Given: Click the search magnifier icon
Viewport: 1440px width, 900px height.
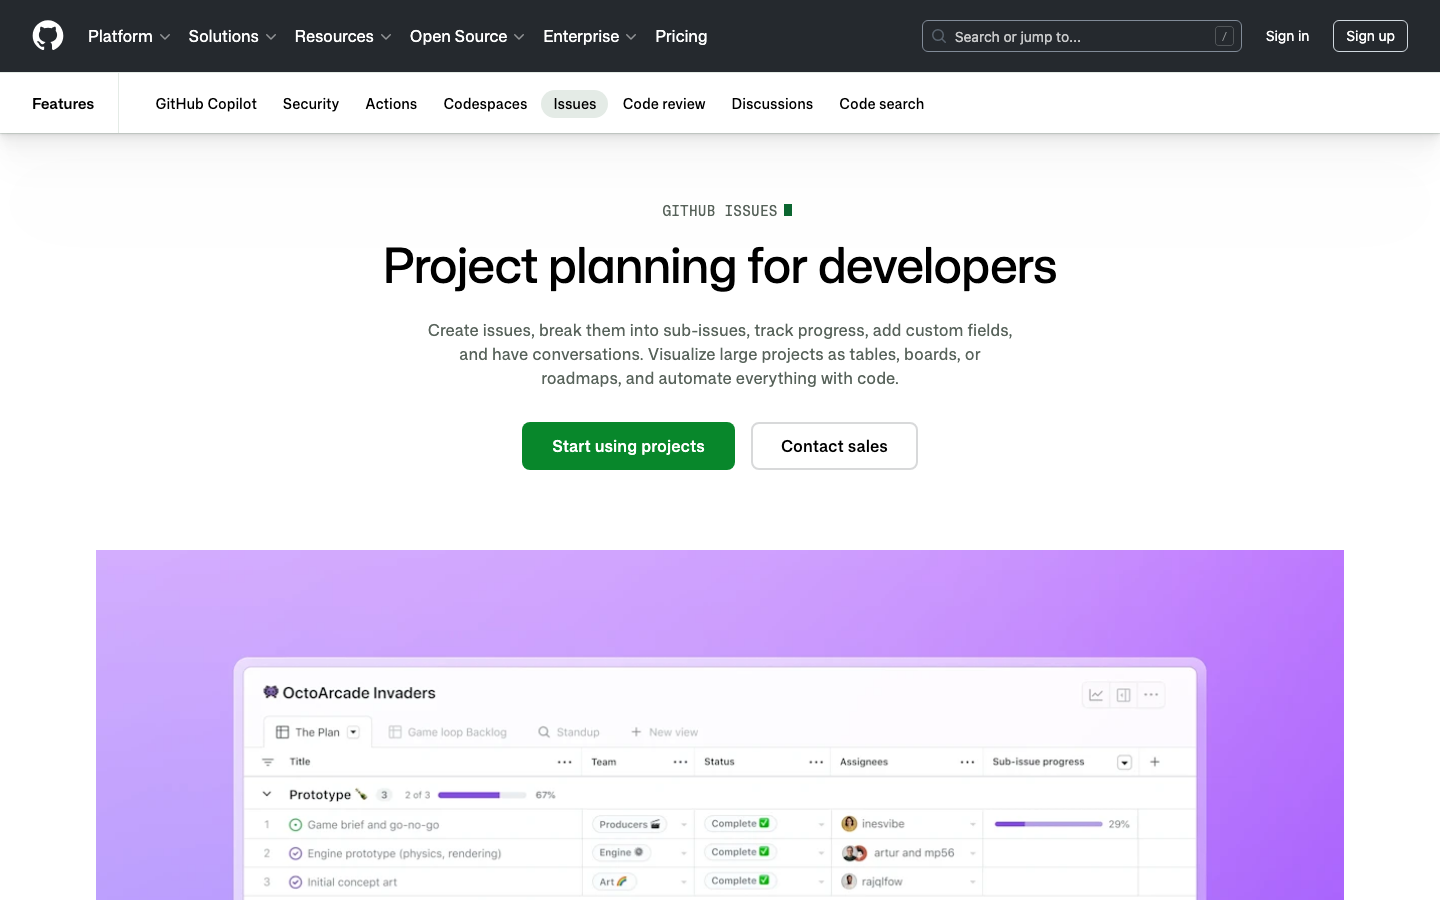Looking at the screenshot, I should click(939, 36).
